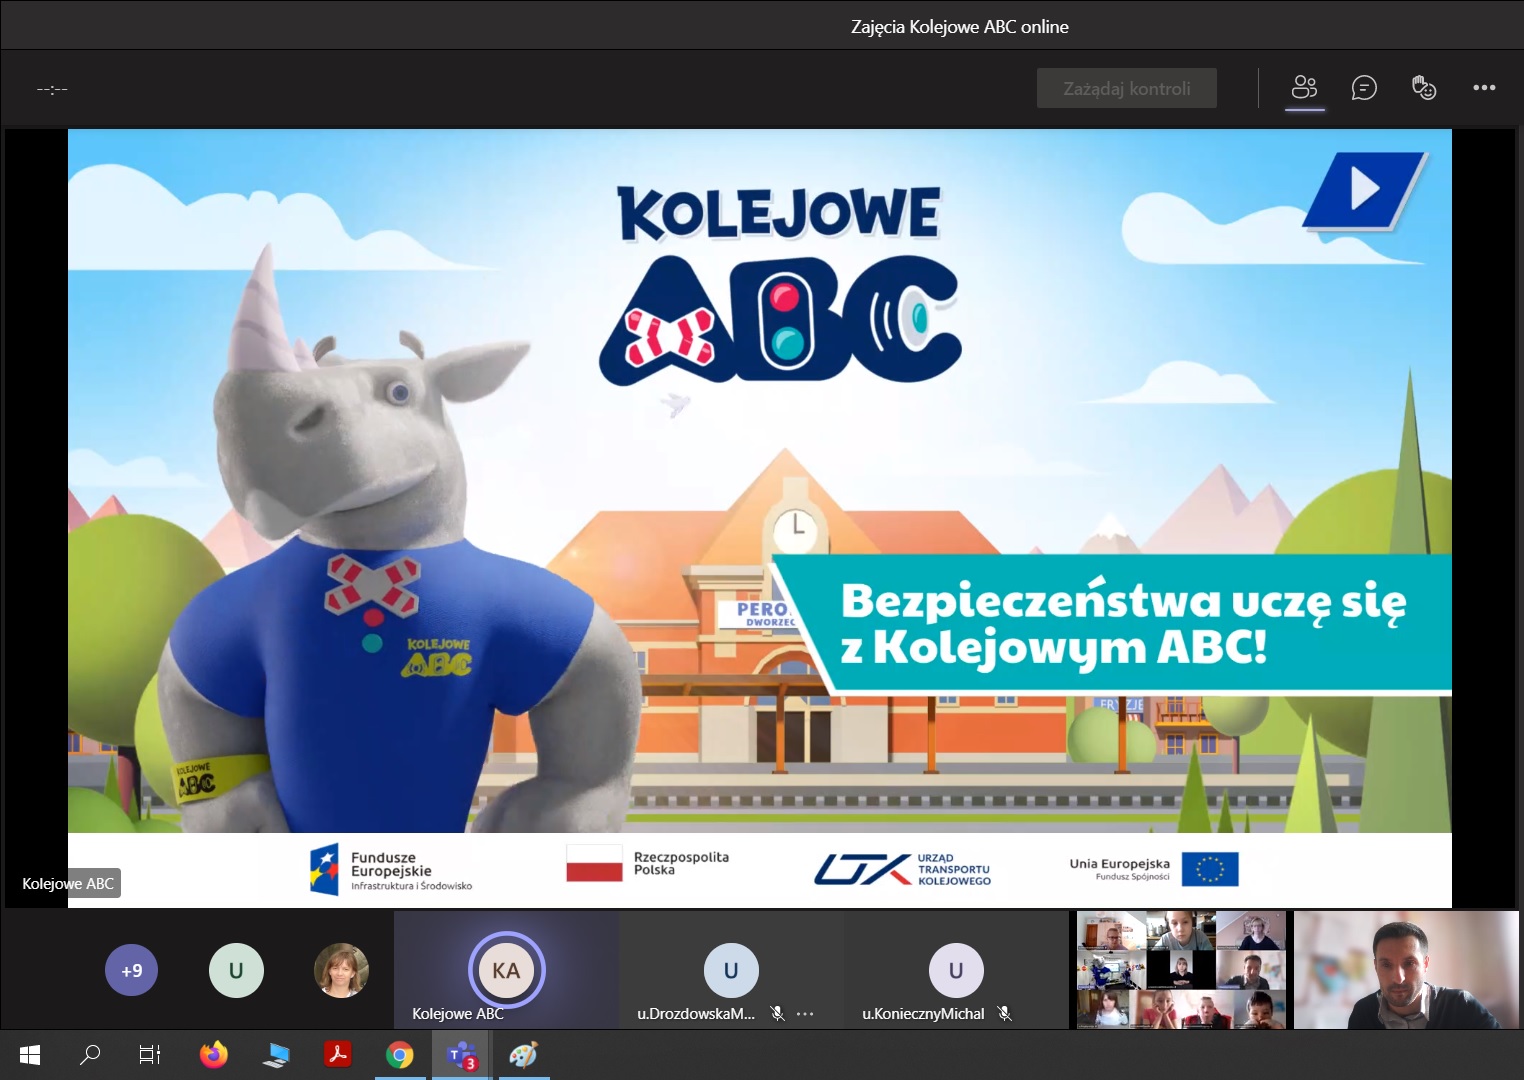Click the Urząd Transportu Kolejowego logo
Screen dimensions: 1524x1080
(902, 869)
